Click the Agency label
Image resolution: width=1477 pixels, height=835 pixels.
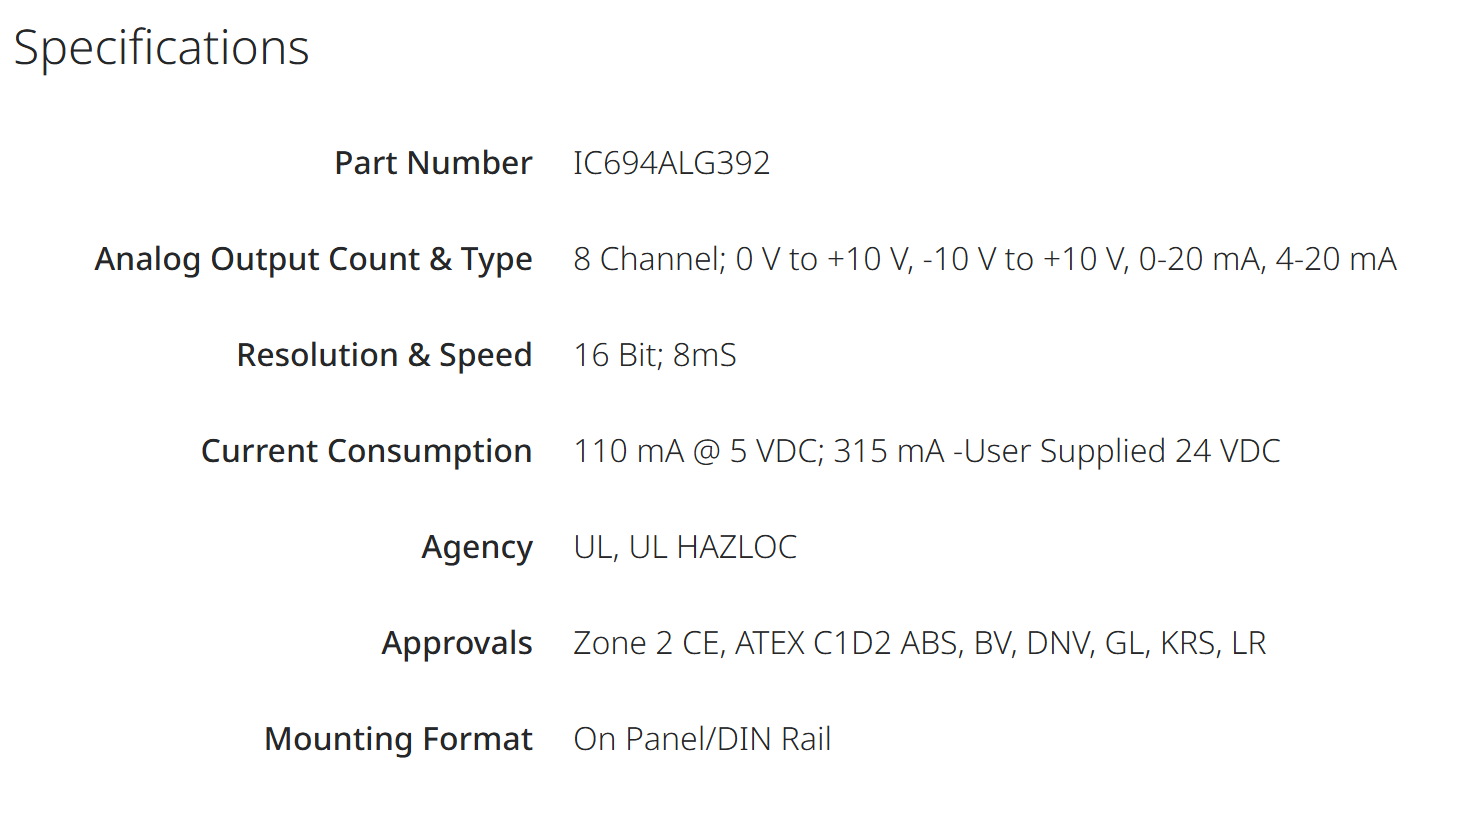coord(477,548)
